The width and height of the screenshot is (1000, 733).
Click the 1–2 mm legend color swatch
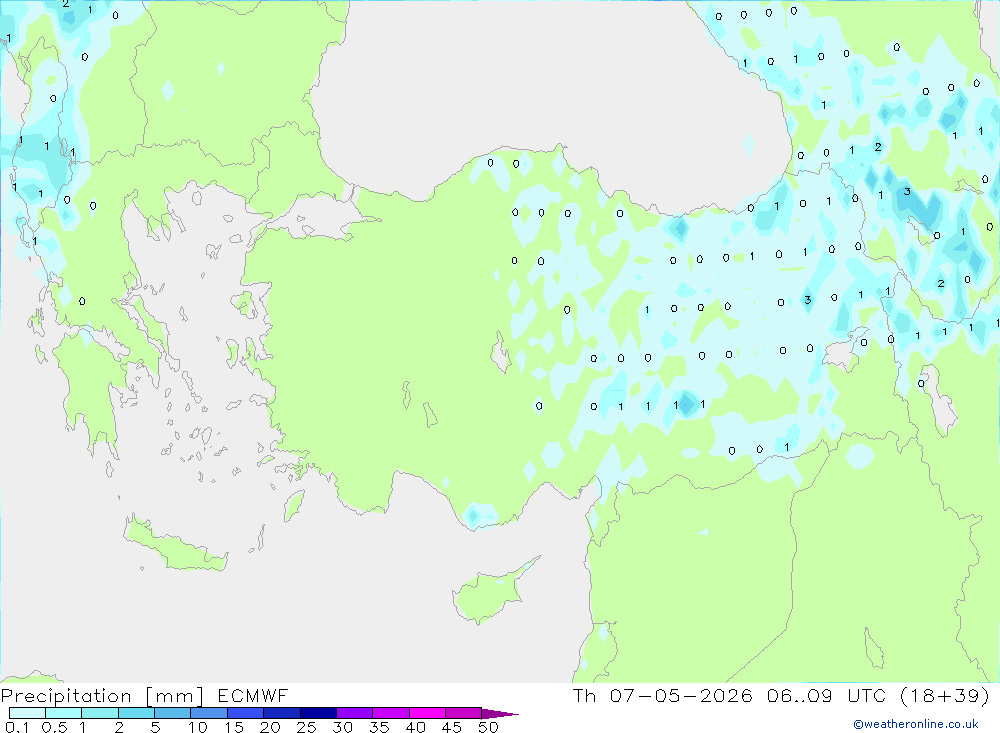[100, 713]
